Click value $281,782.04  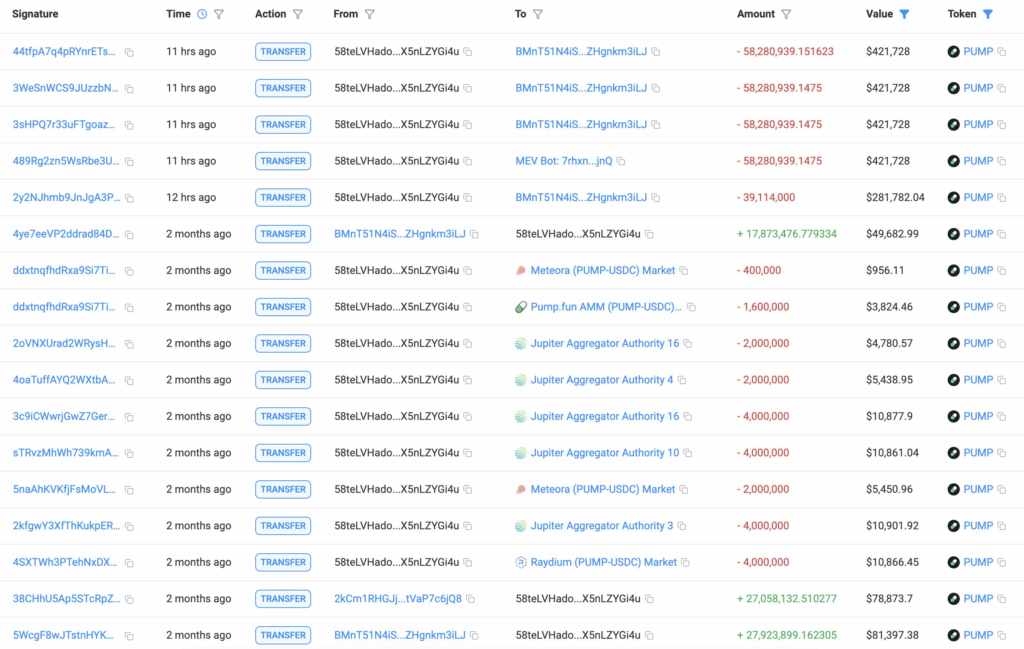895,197
